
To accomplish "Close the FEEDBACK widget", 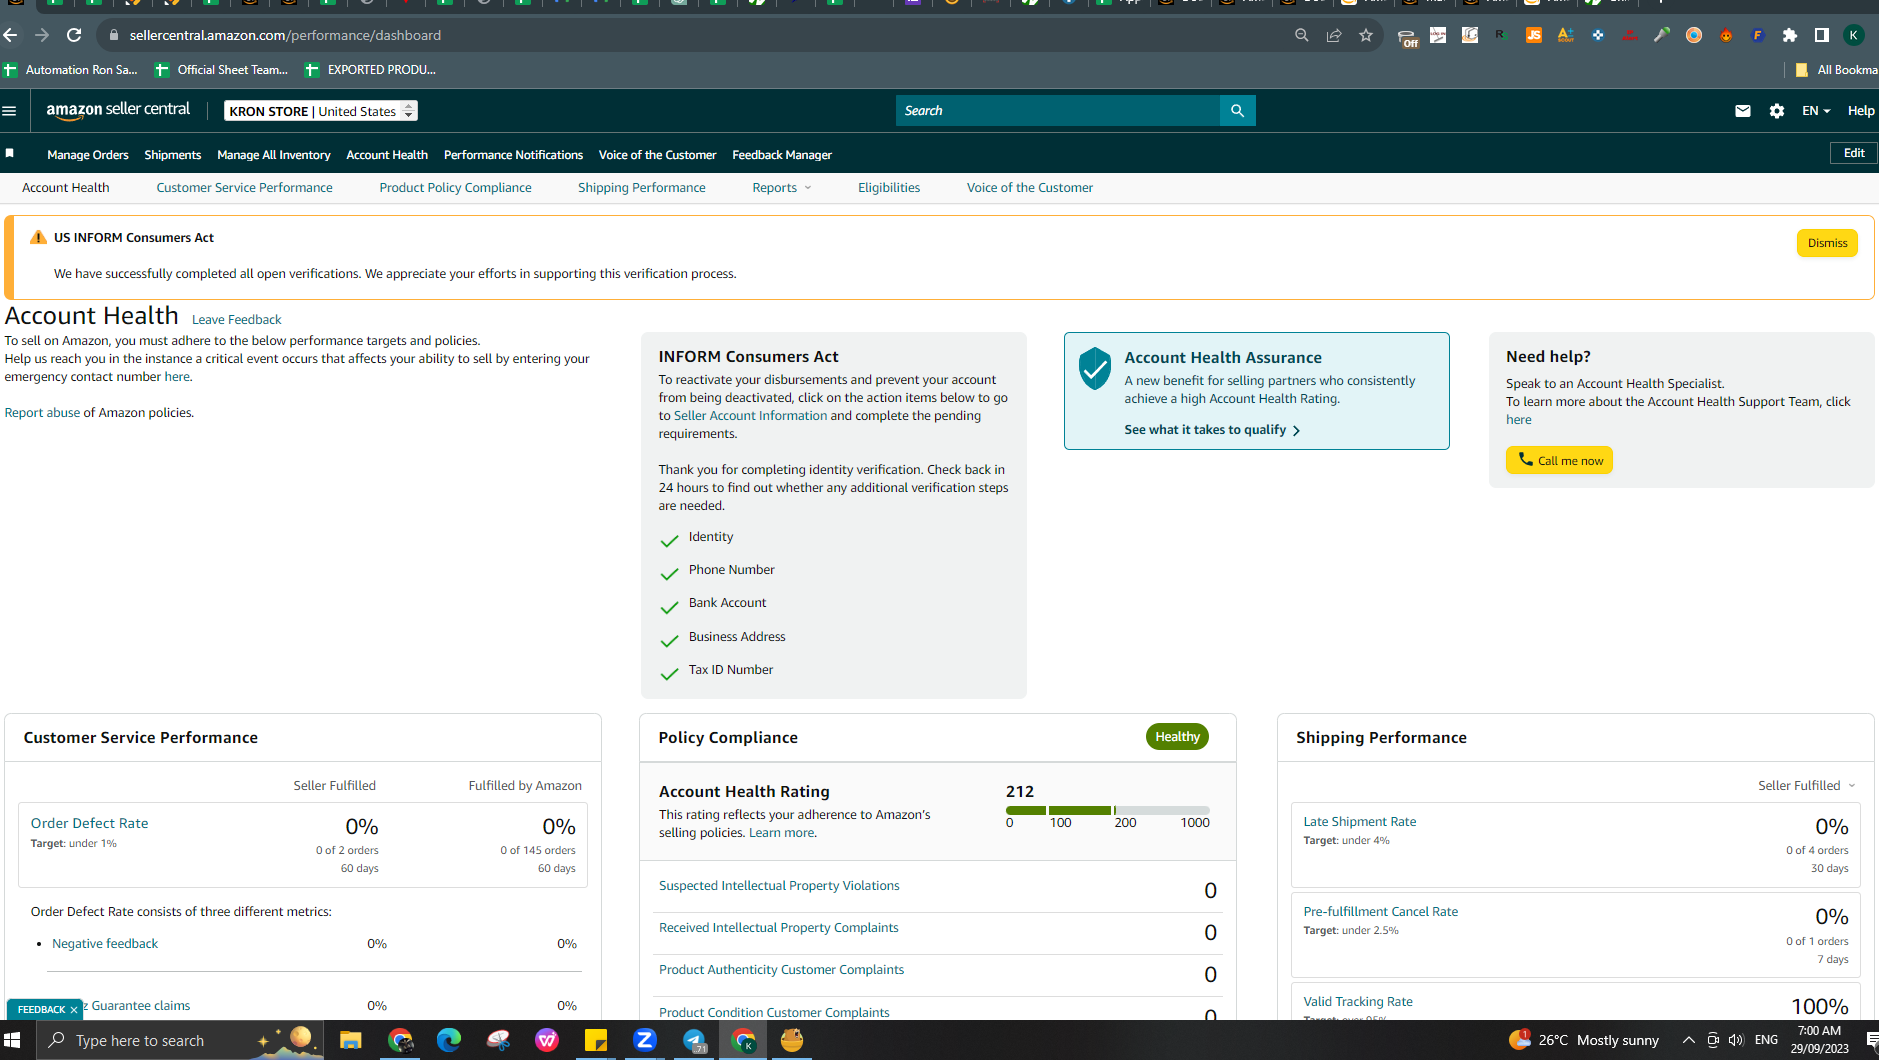I will tap(74, 1010).
